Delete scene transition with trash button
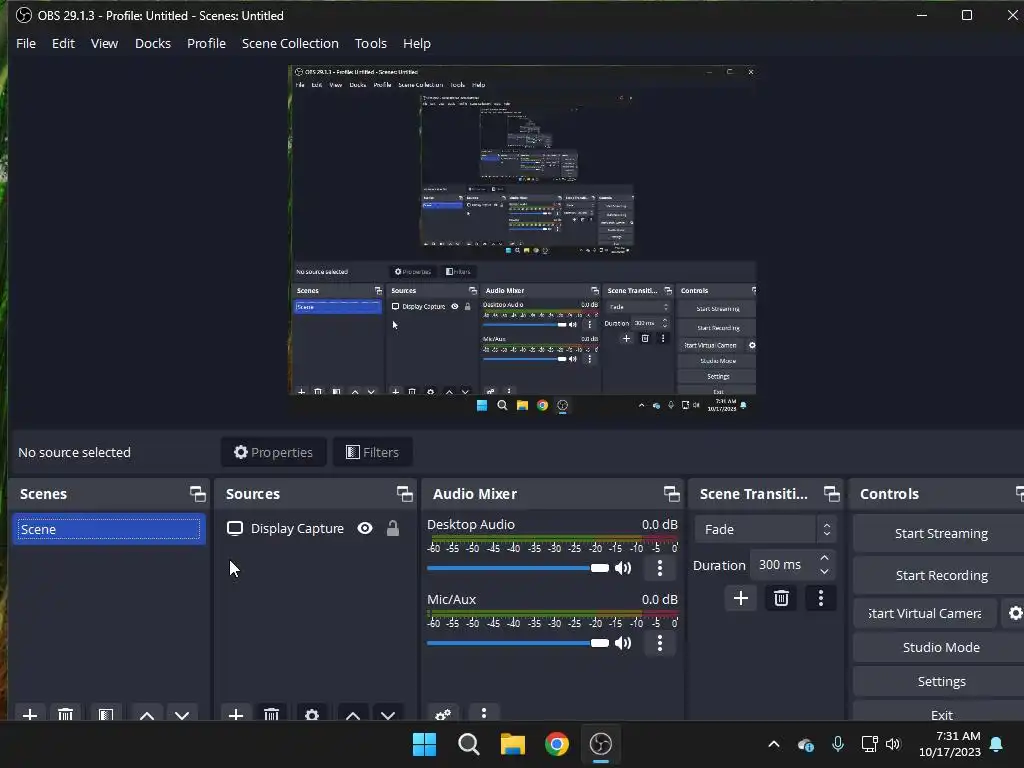 point(781,598)
